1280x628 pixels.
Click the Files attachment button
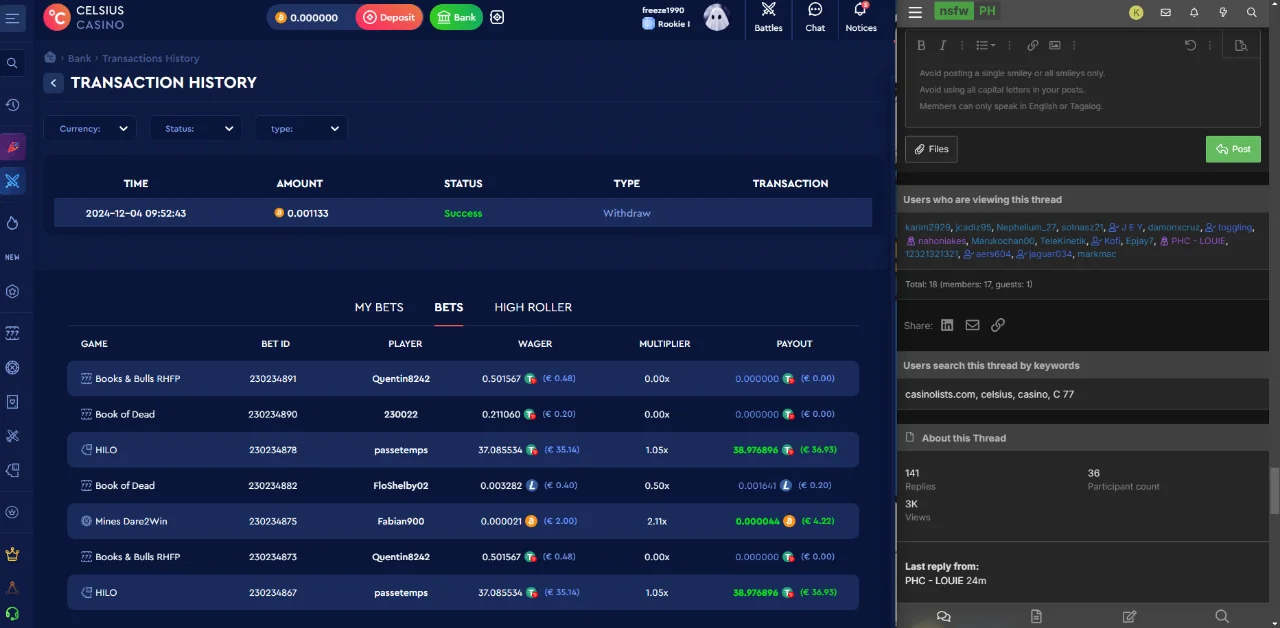point(931,149)
